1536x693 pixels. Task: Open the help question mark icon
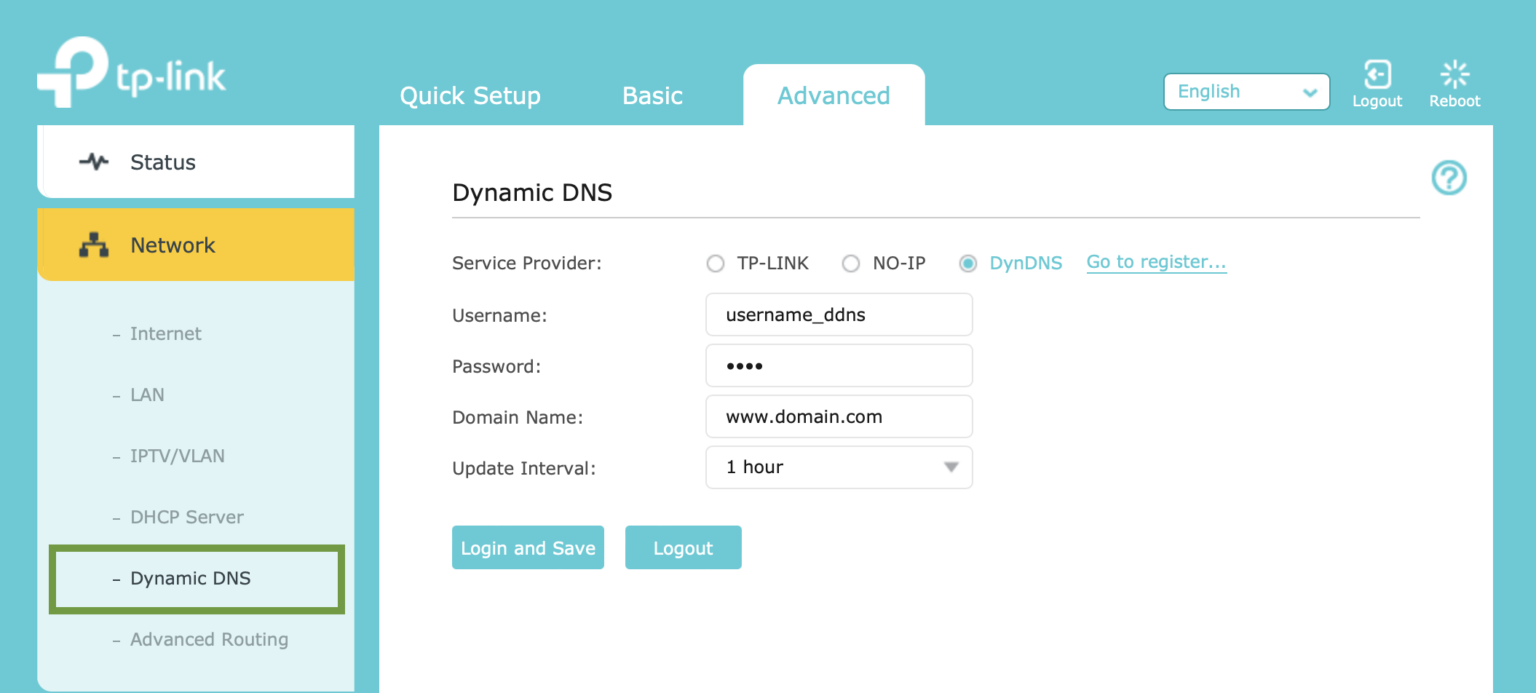1449,177
